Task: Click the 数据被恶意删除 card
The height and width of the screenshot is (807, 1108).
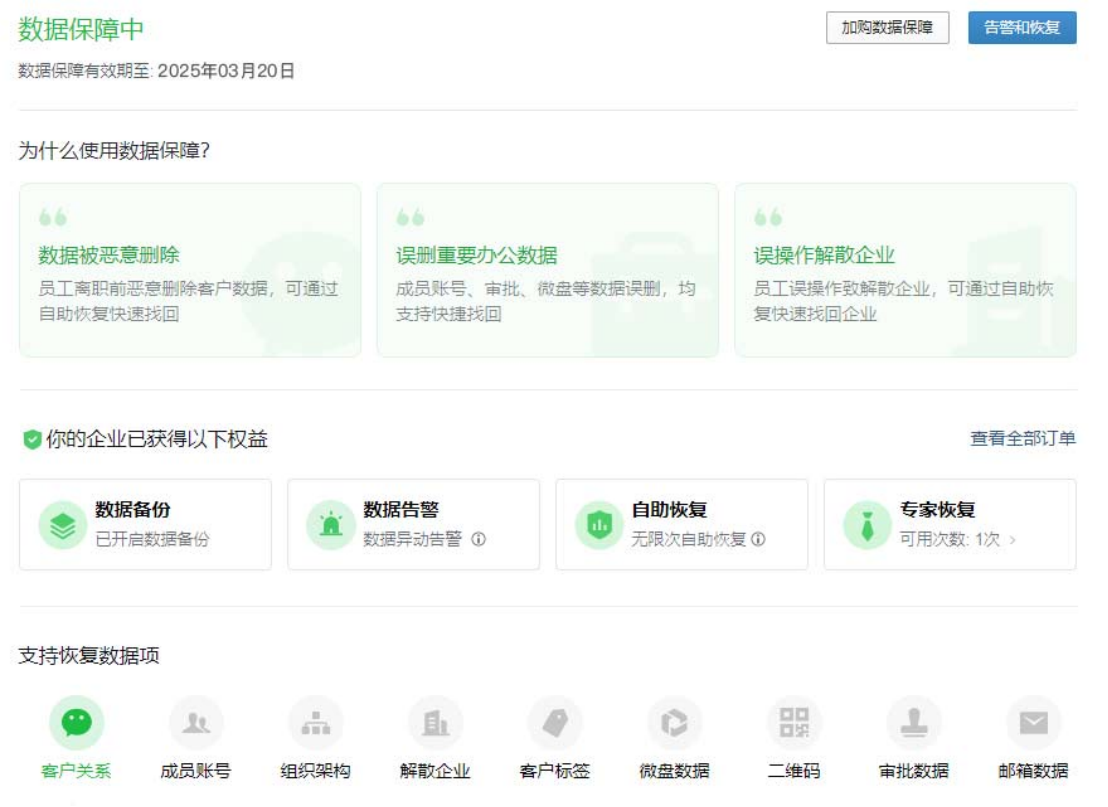Action: 190,270
